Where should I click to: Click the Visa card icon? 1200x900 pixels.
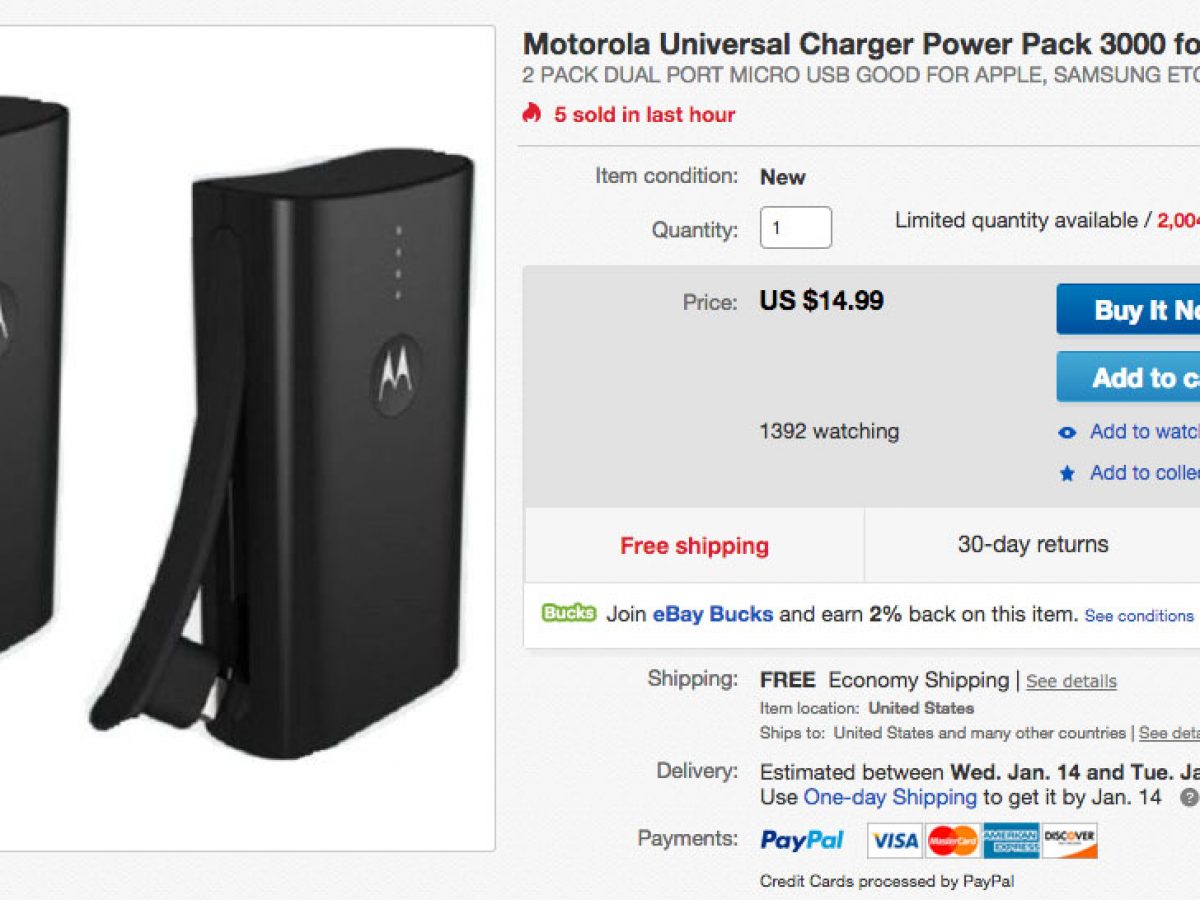click(893, 840)
